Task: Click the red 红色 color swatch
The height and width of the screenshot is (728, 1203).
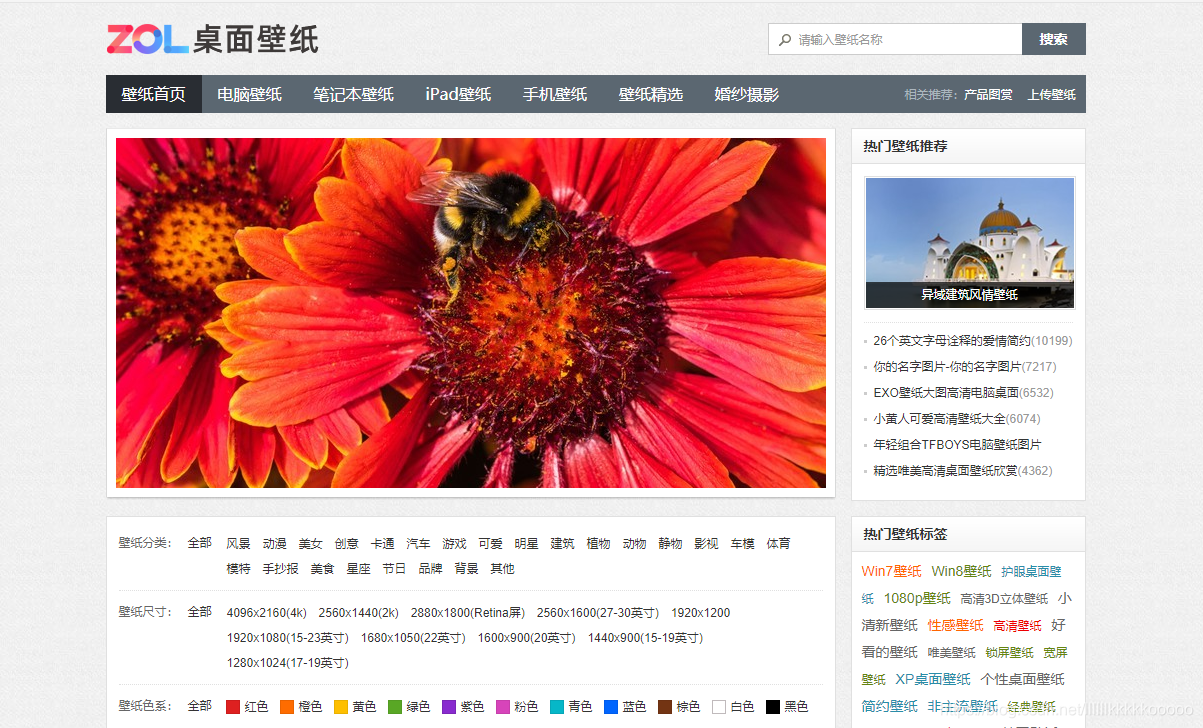Action: (x=247, y=706)
